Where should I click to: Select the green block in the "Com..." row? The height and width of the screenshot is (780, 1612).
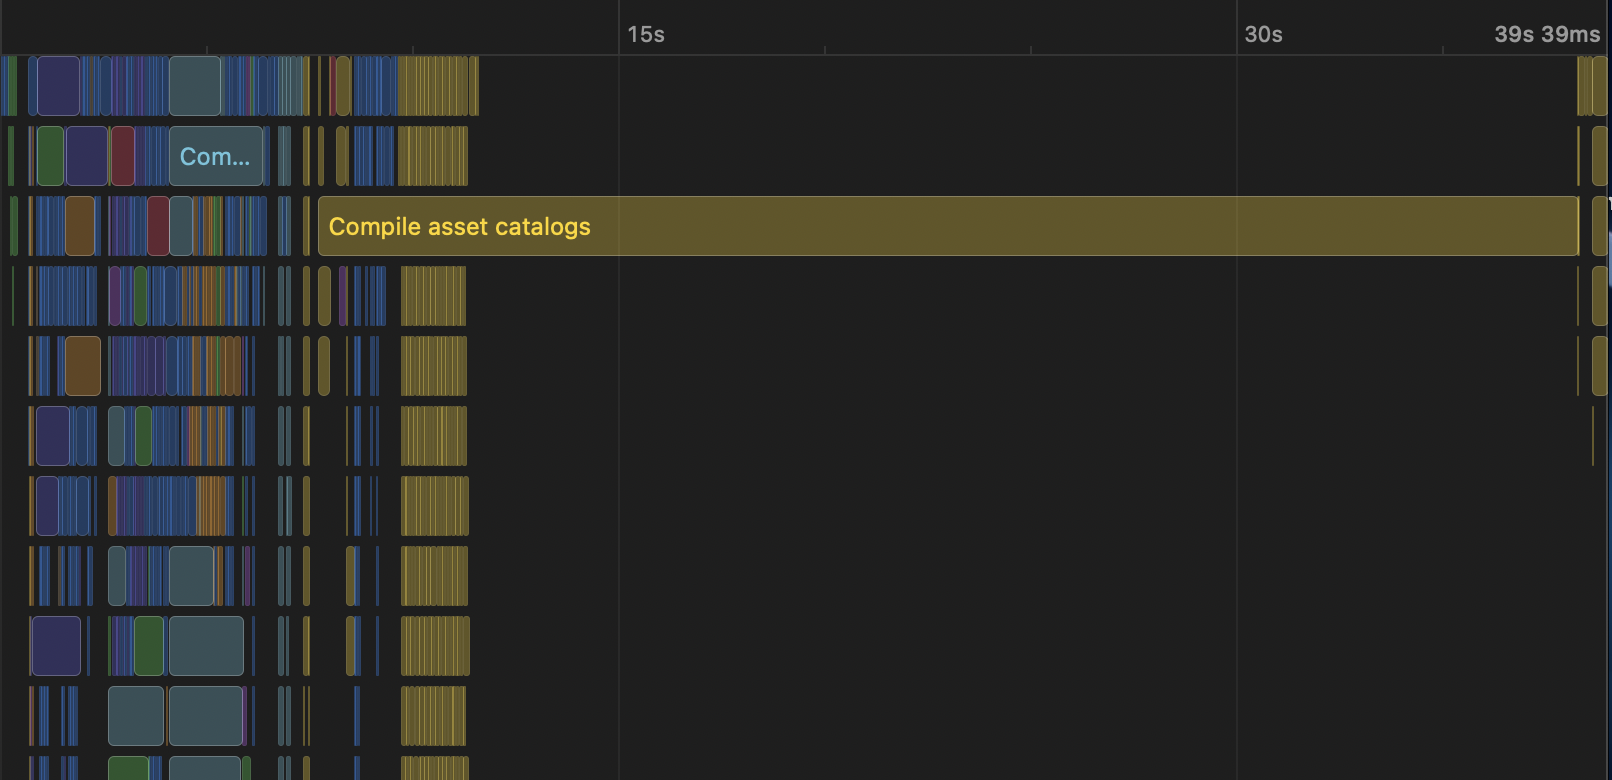(x=50, y=156)
